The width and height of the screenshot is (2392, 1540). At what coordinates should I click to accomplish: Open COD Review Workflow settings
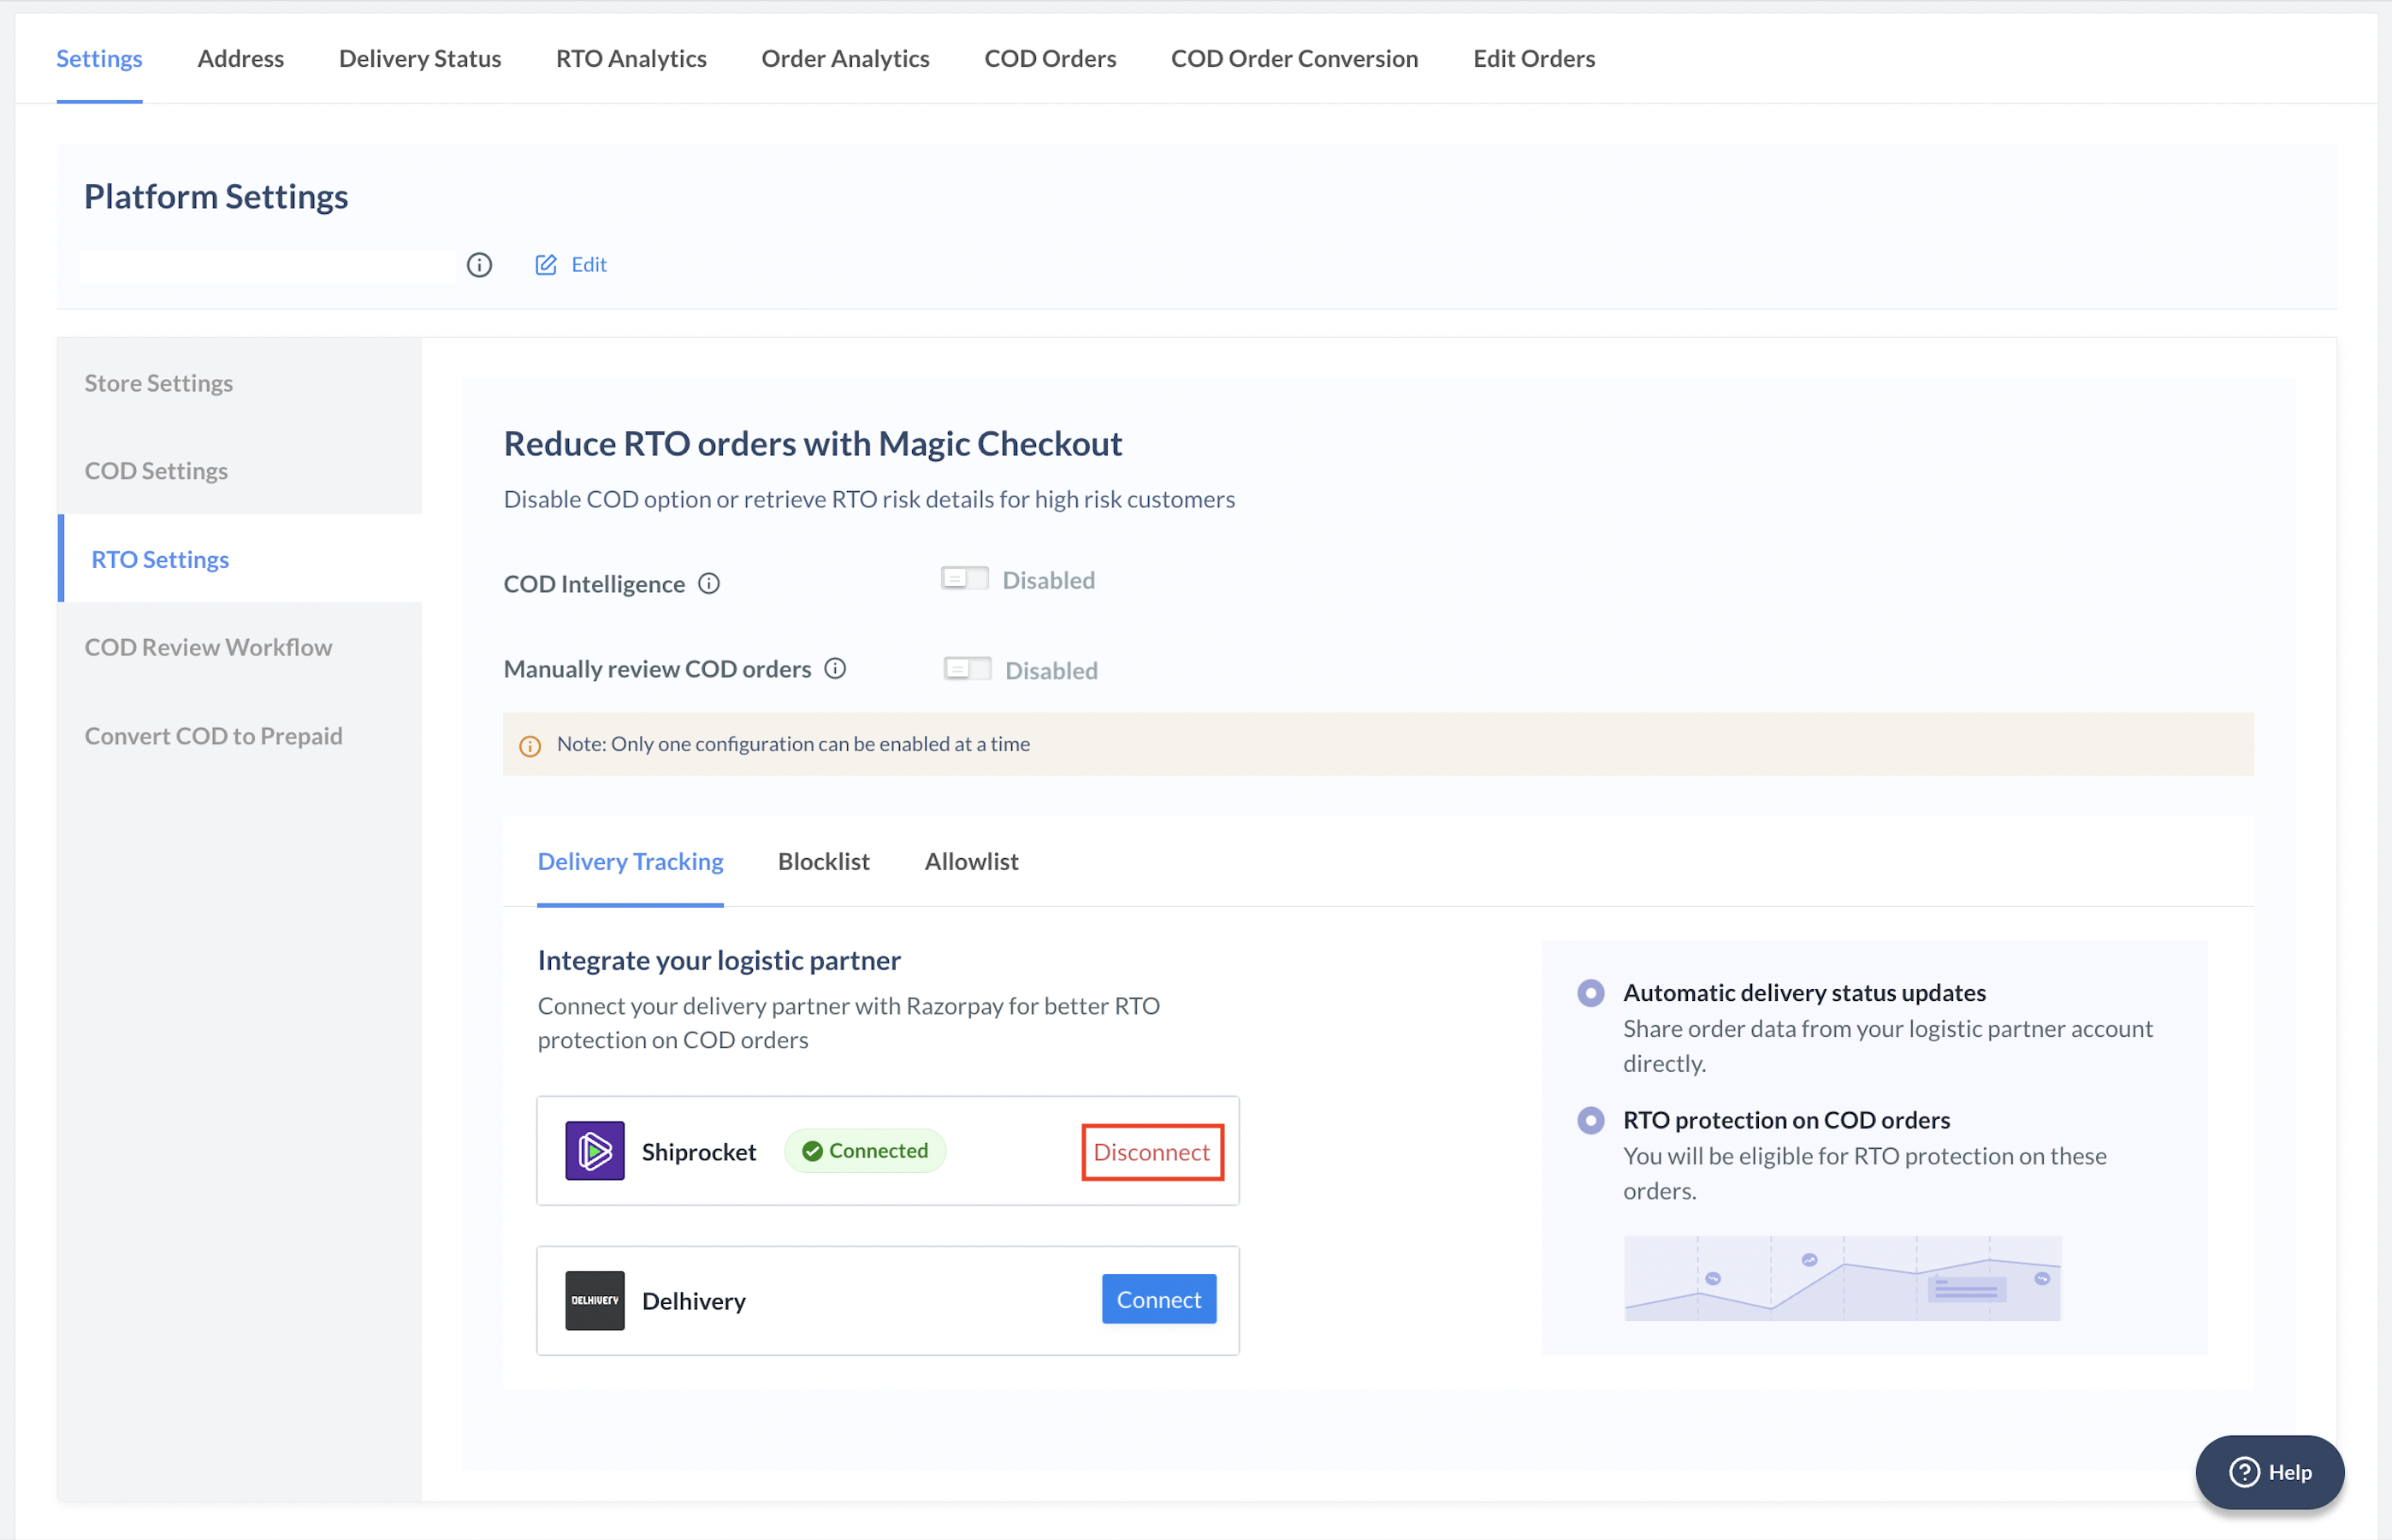tap(208, 645)
